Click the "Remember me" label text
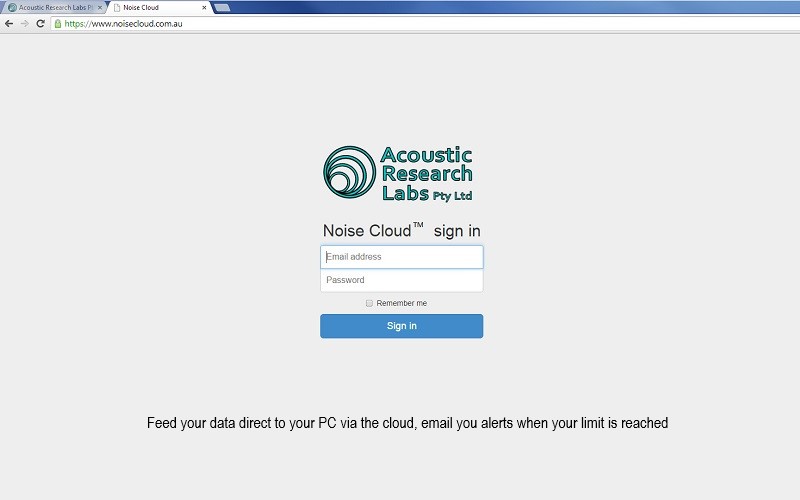The width and height of the screenshot is (800, 500). (401, 303)
